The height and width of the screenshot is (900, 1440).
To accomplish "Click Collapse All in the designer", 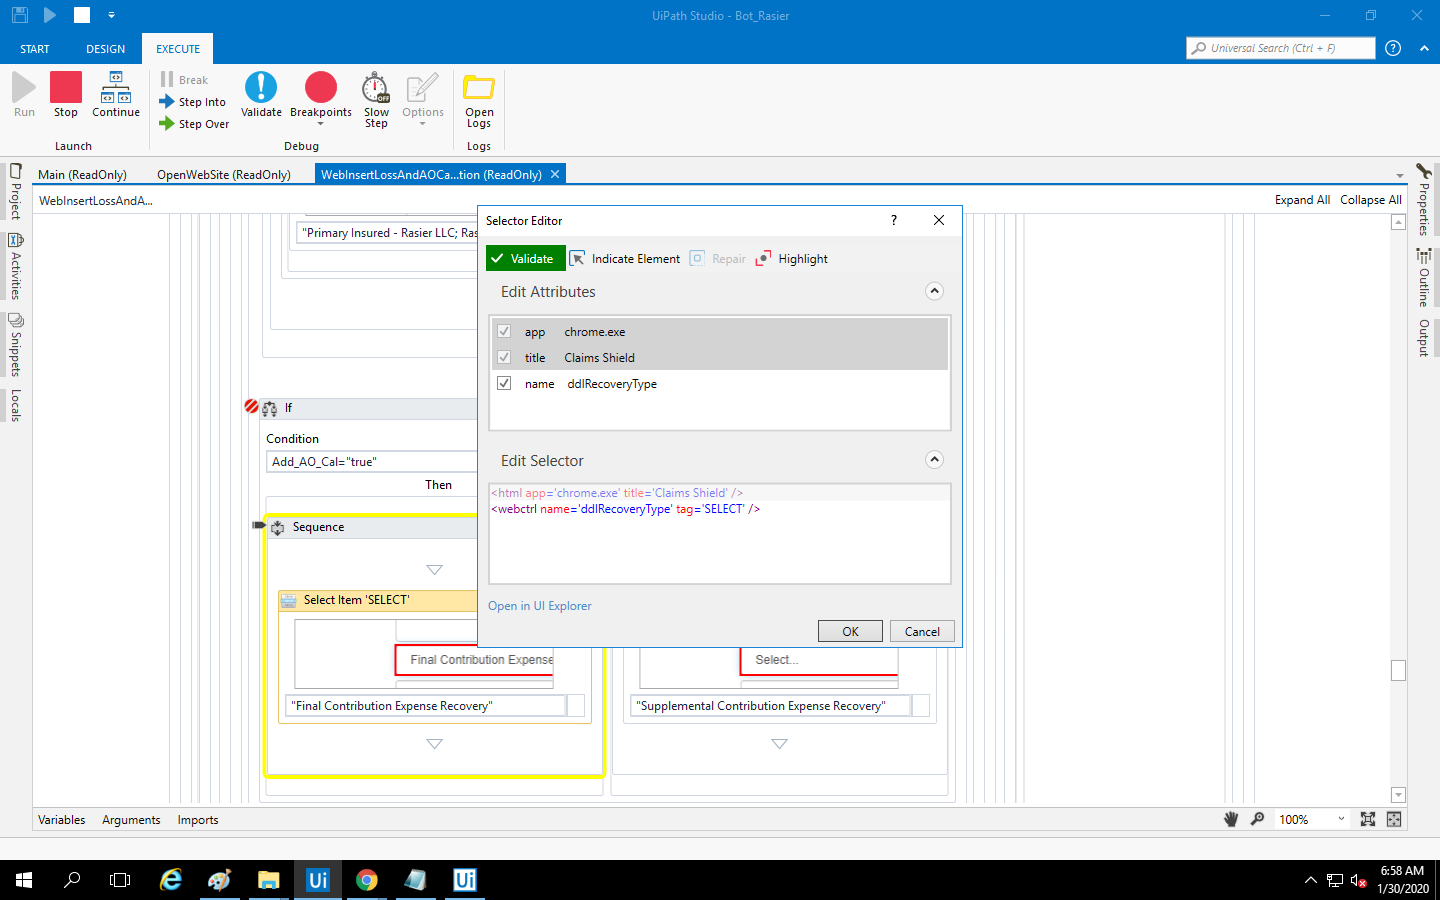I will coord(1371,200).
